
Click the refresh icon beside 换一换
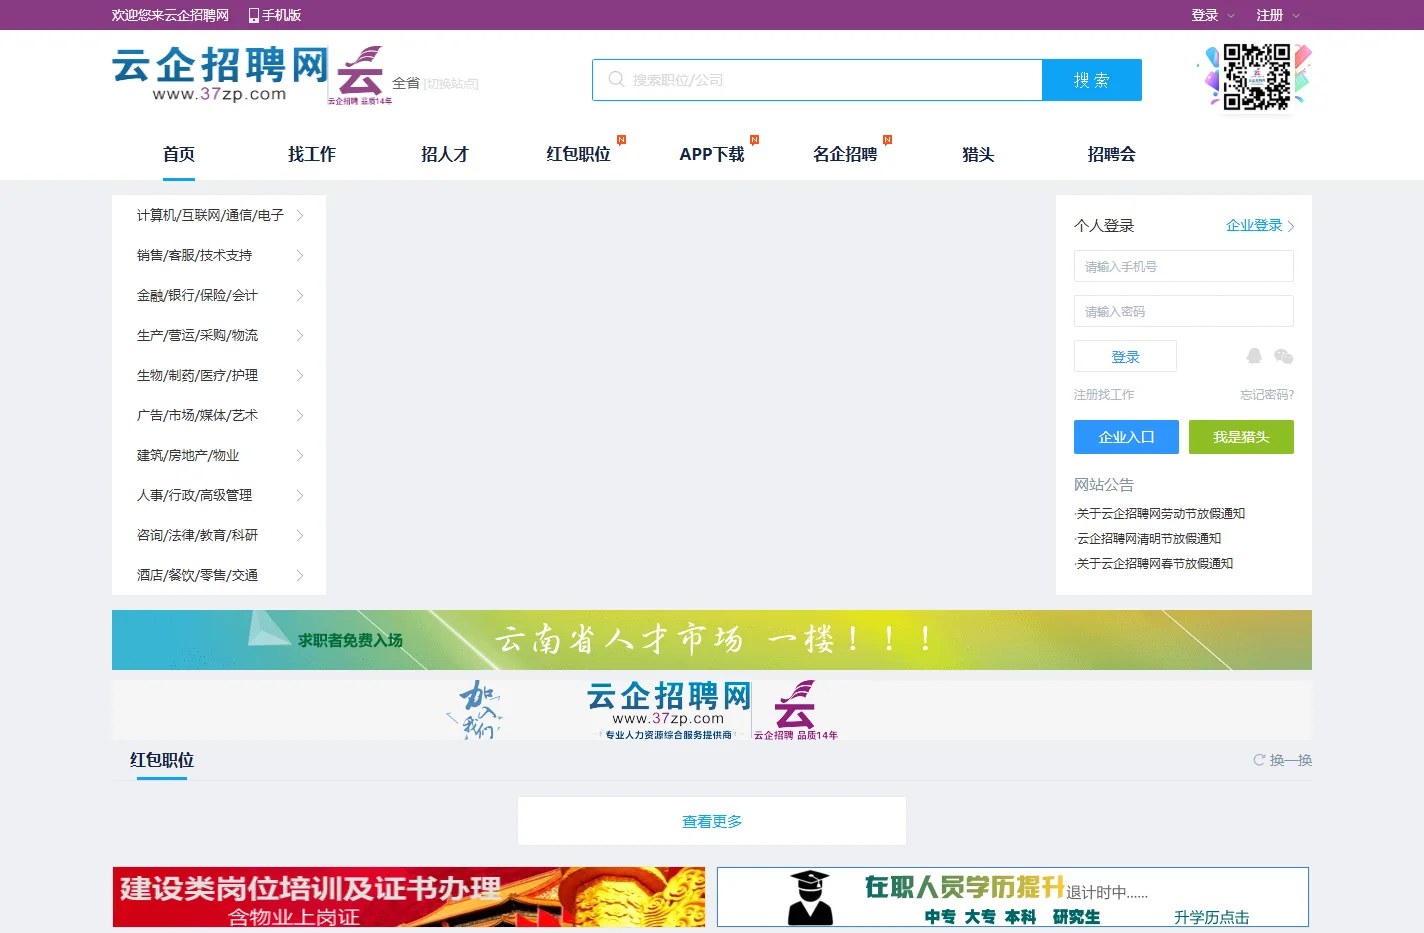1259,760
